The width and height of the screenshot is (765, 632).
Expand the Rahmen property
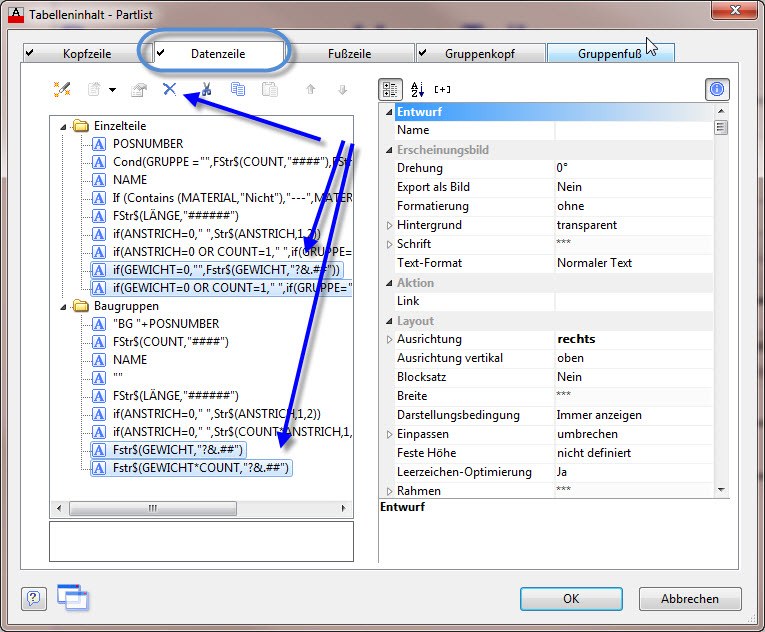[389, 491]
